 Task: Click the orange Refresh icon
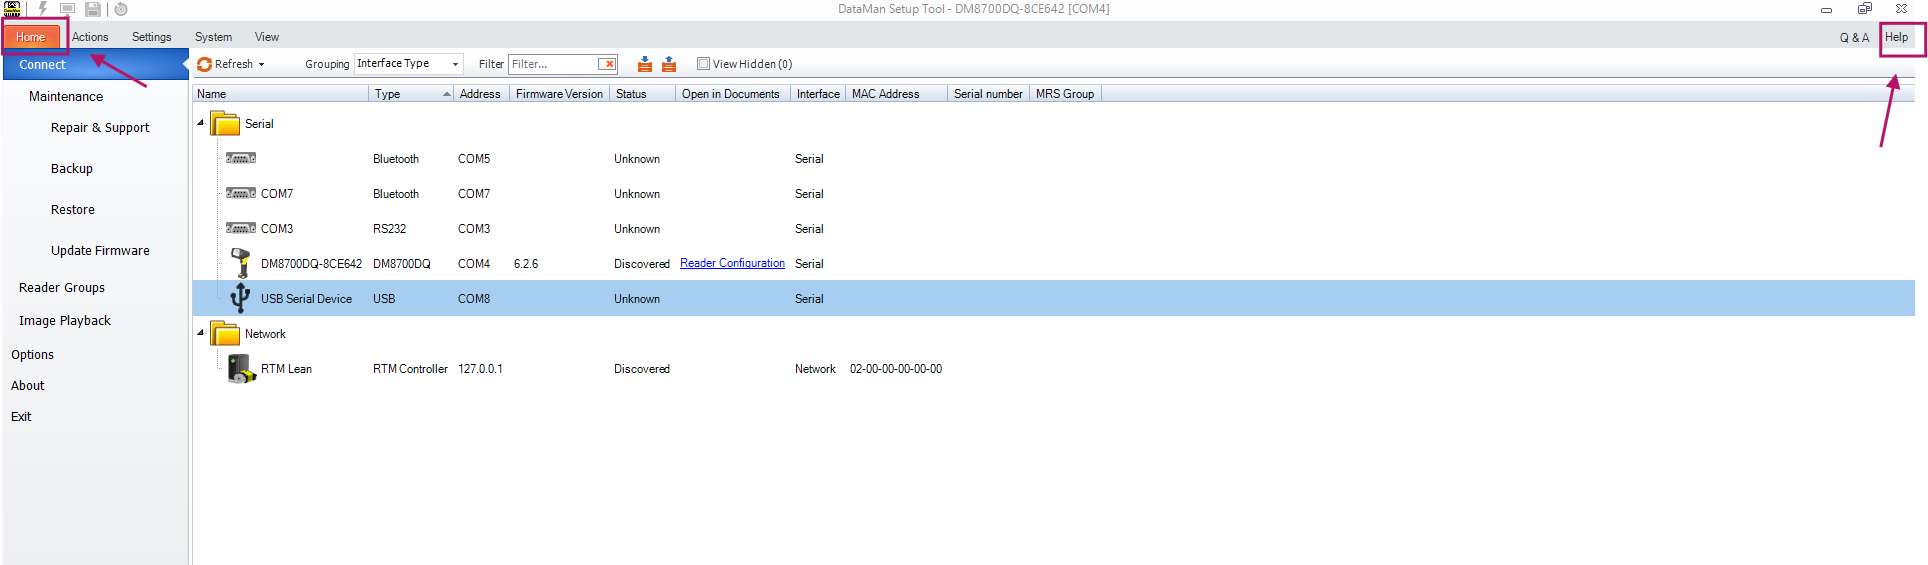coord(205,64)
